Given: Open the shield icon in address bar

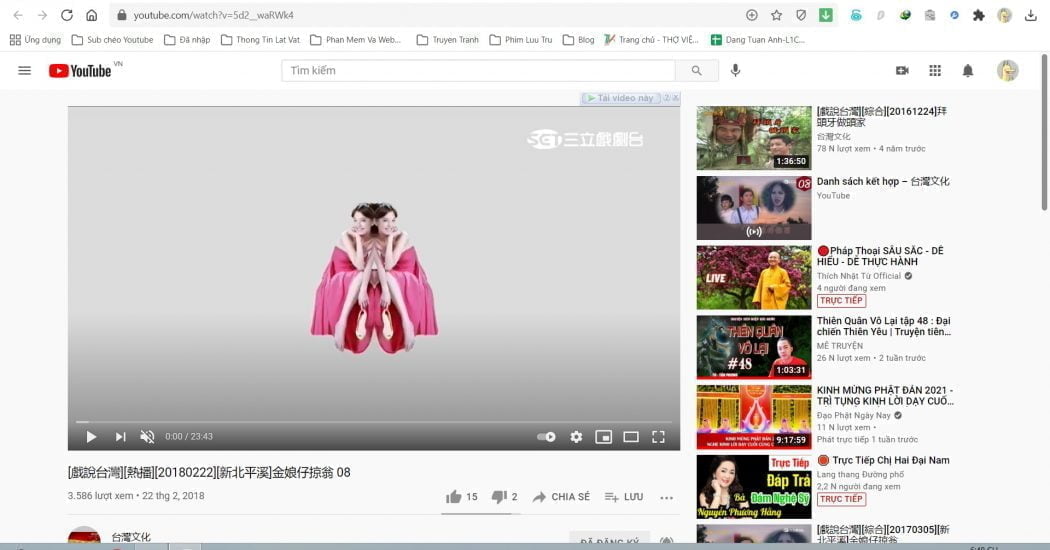Looking at the screenshot, I should click(x=801, y=15).
